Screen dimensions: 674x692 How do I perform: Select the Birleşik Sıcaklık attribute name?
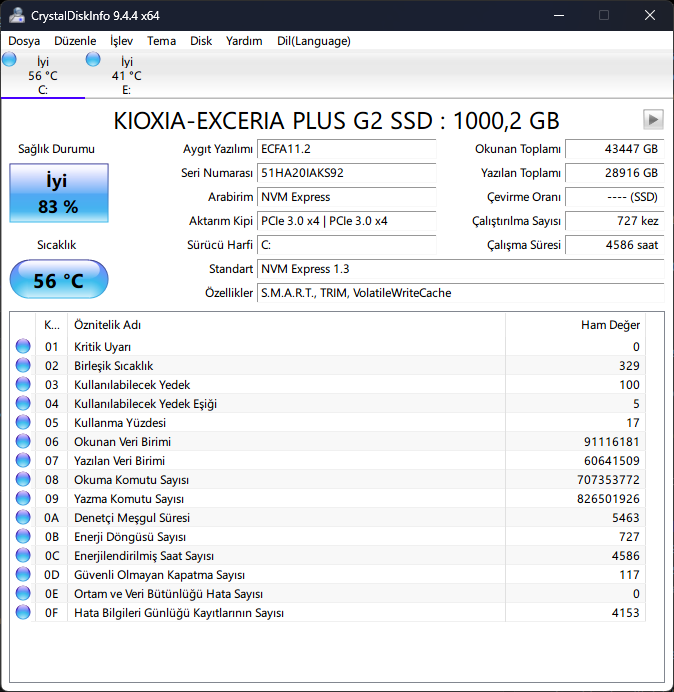(x=113, y=366)
